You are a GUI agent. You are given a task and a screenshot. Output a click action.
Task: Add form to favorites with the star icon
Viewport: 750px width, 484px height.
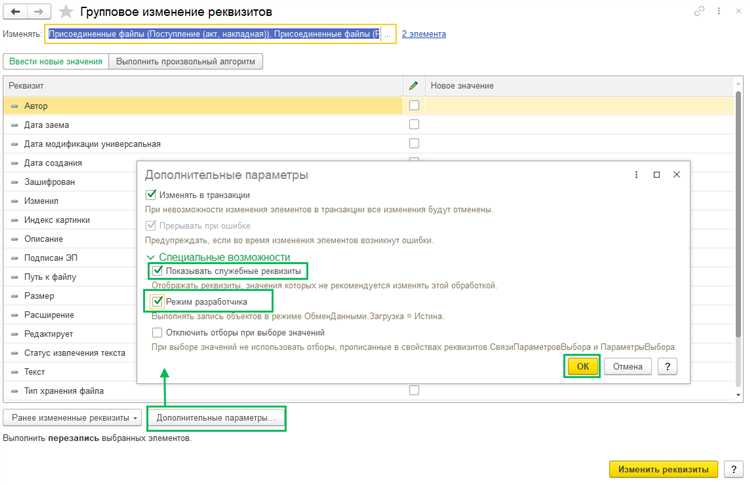(66, 12)
